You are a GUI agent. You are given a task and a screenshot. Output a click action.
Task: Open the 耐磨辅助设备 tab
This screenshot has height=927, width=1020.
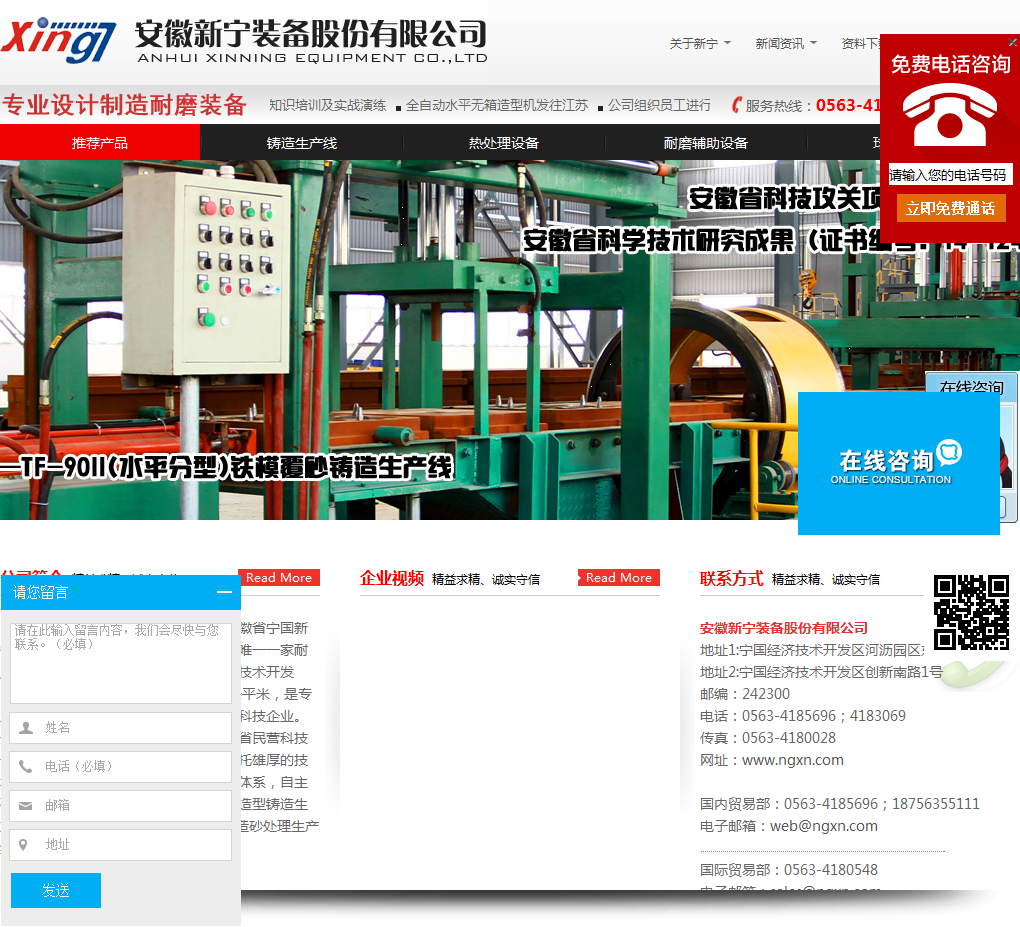[x=706, y=142]
